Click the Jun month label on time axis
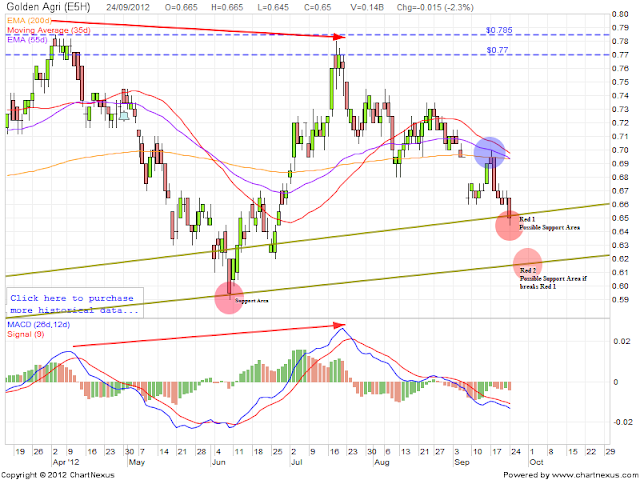The width and height of the screenshot is (640, 480). coord(218,462)
